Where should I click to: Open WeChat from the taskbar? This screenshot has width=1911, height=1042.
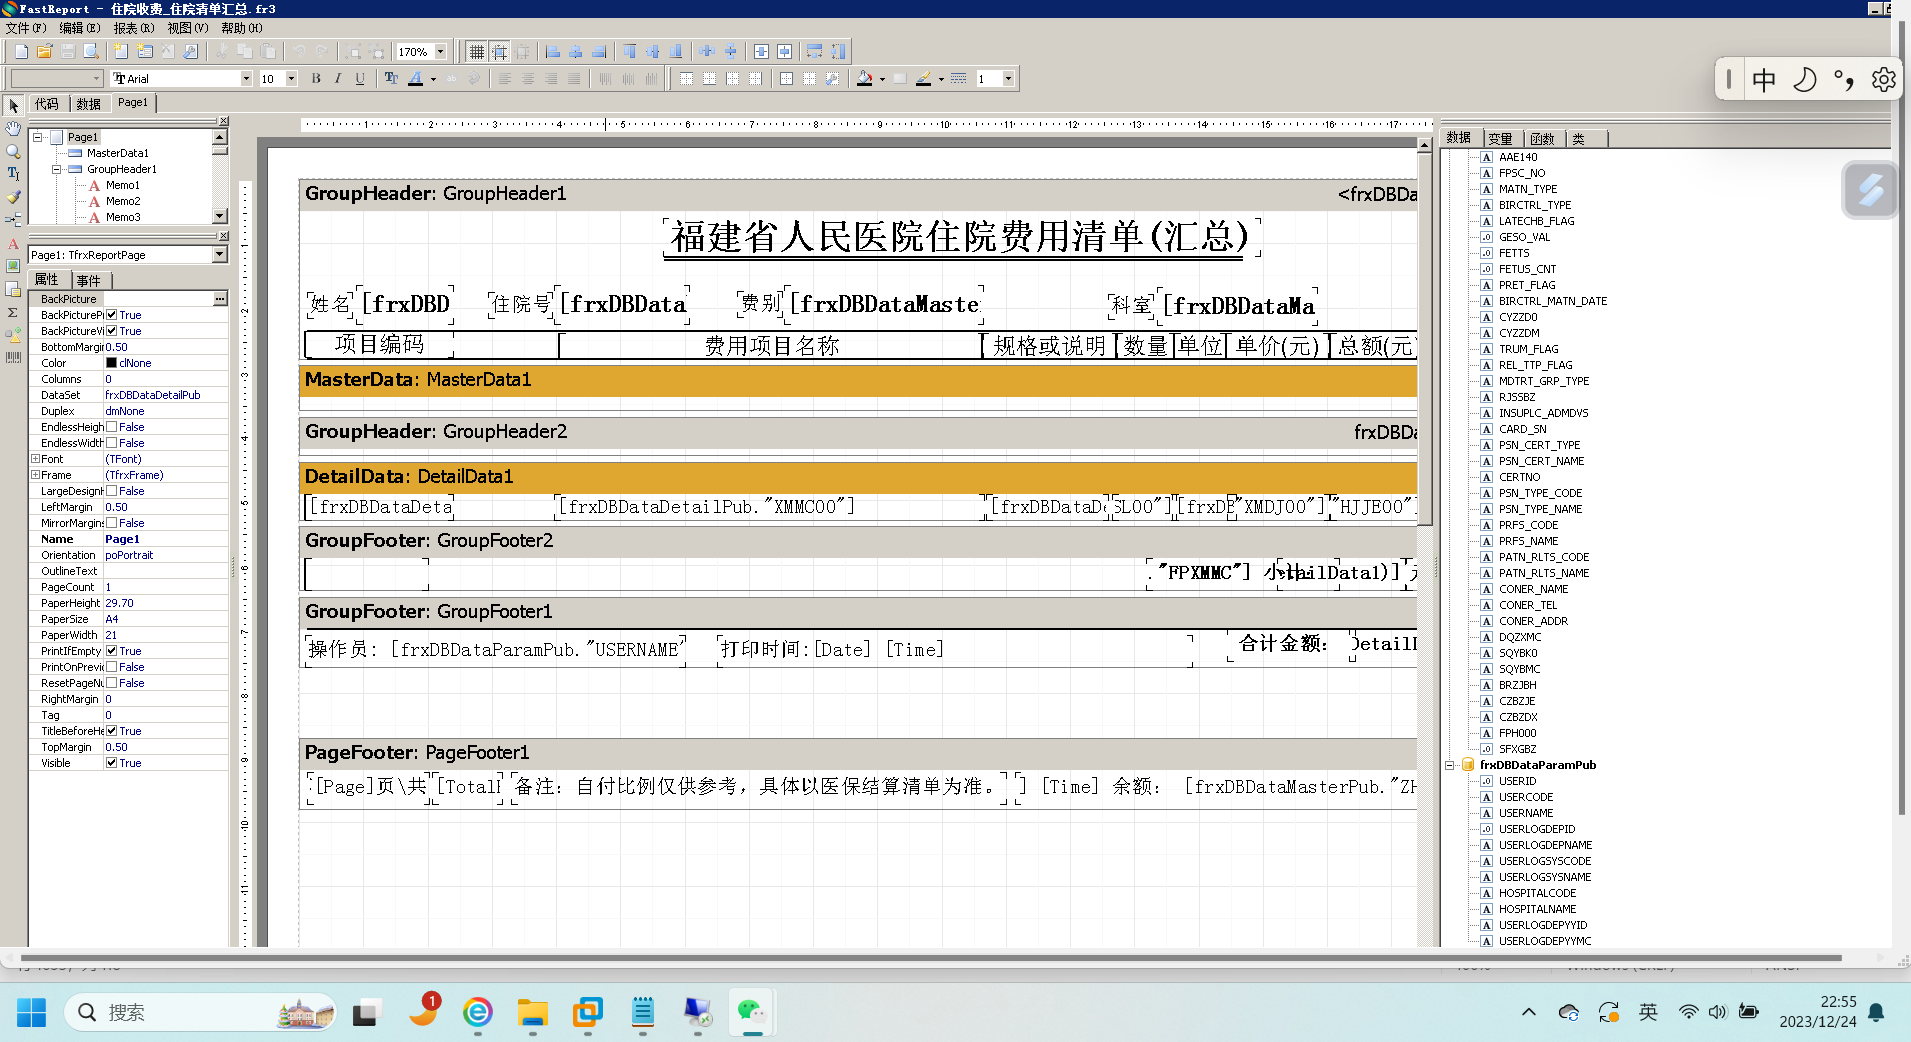pyautogui.click(x=751, y=1012)
